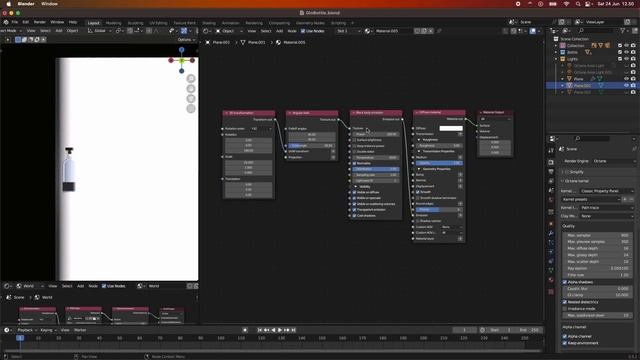
Task: Toggle render camera icon for Plane.001
Action: (633, 85)
